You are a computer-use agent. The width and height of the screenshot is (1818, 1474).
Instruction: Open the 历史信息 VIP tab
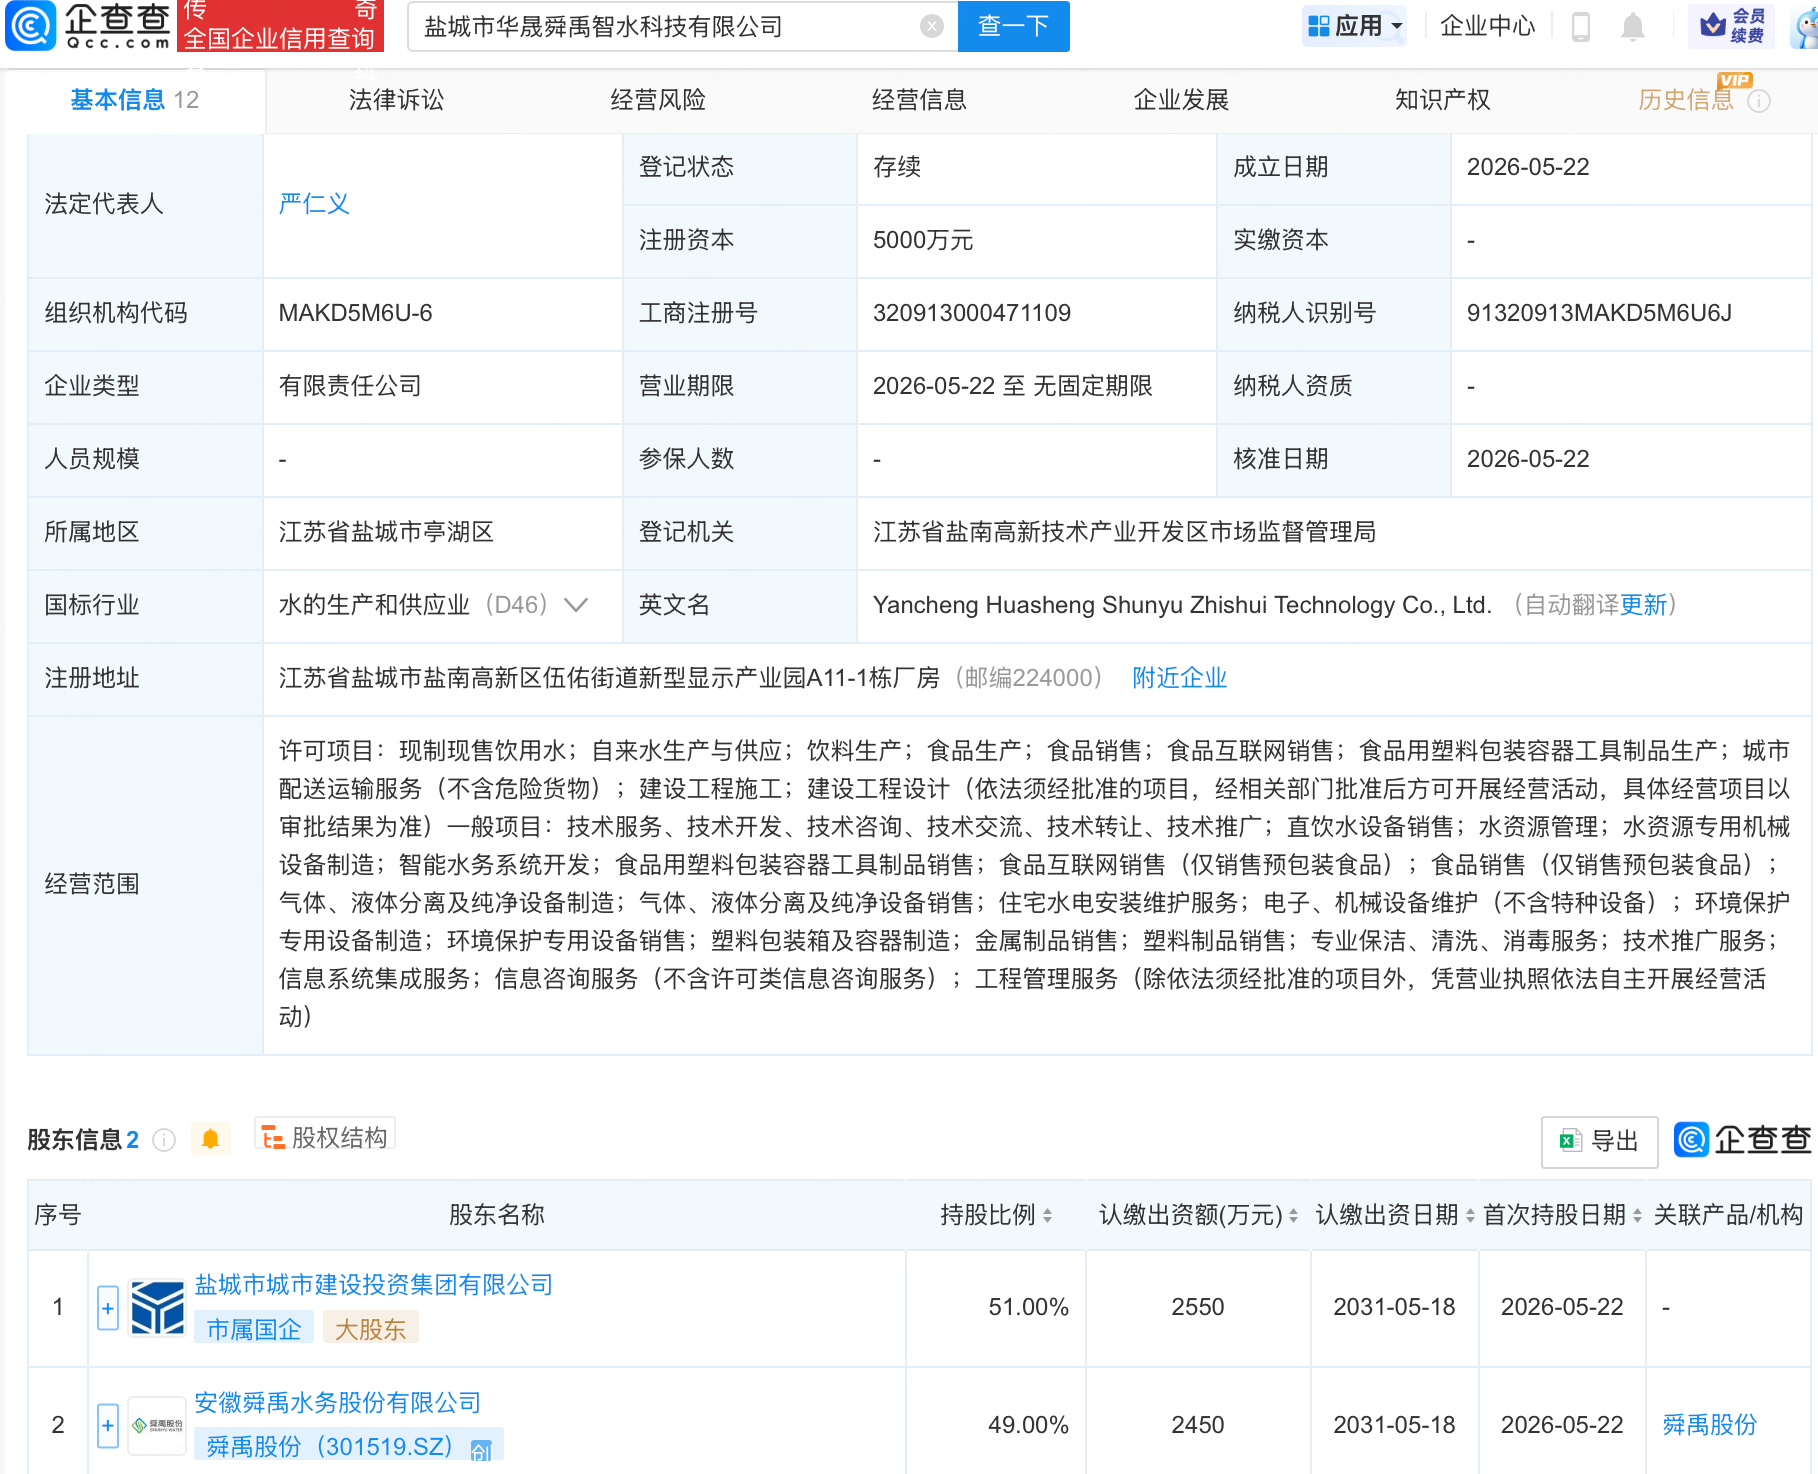[1686, 100]
